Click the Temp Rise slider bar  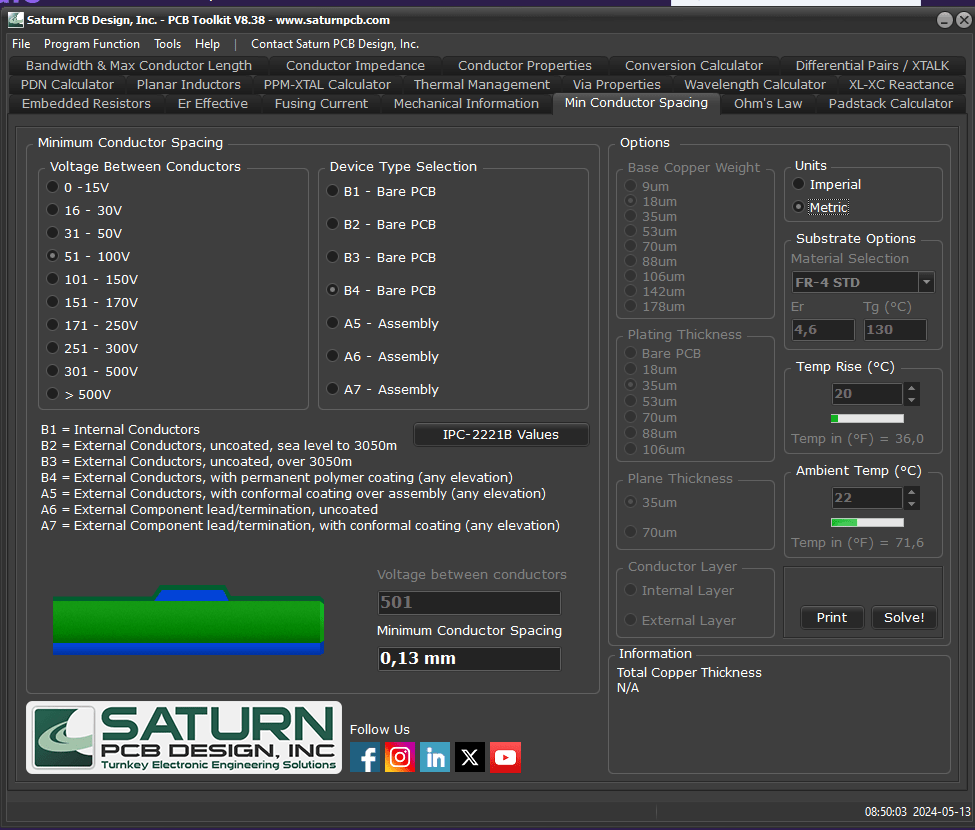coord(867,418)
